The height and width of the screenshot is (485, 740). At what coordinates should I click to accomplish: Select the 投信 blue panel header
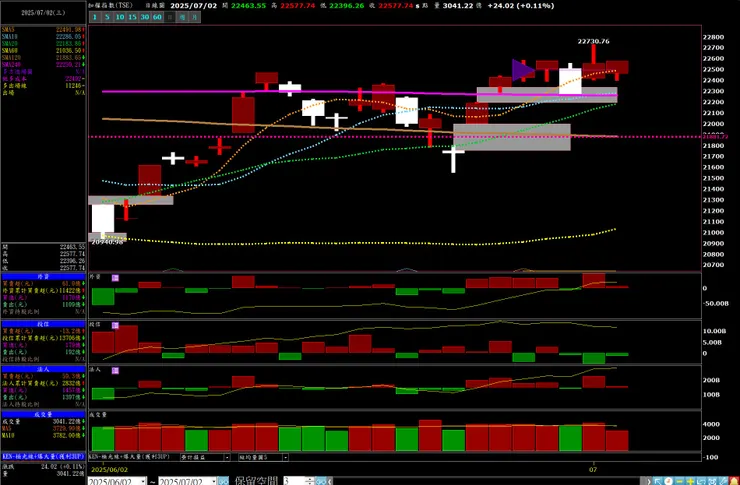(43, 324)
